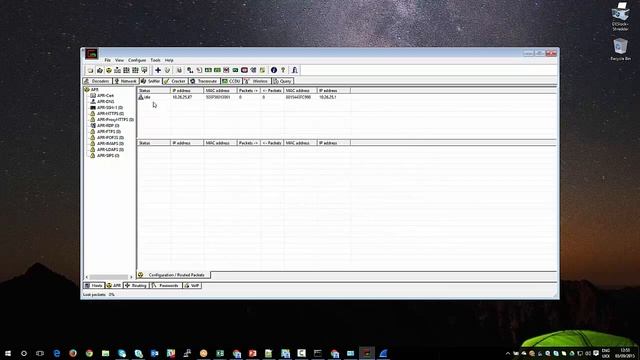640x360 pixels.
Task: Click the tree panel horizontal scrollbar thumb
Action: [109, 277]
